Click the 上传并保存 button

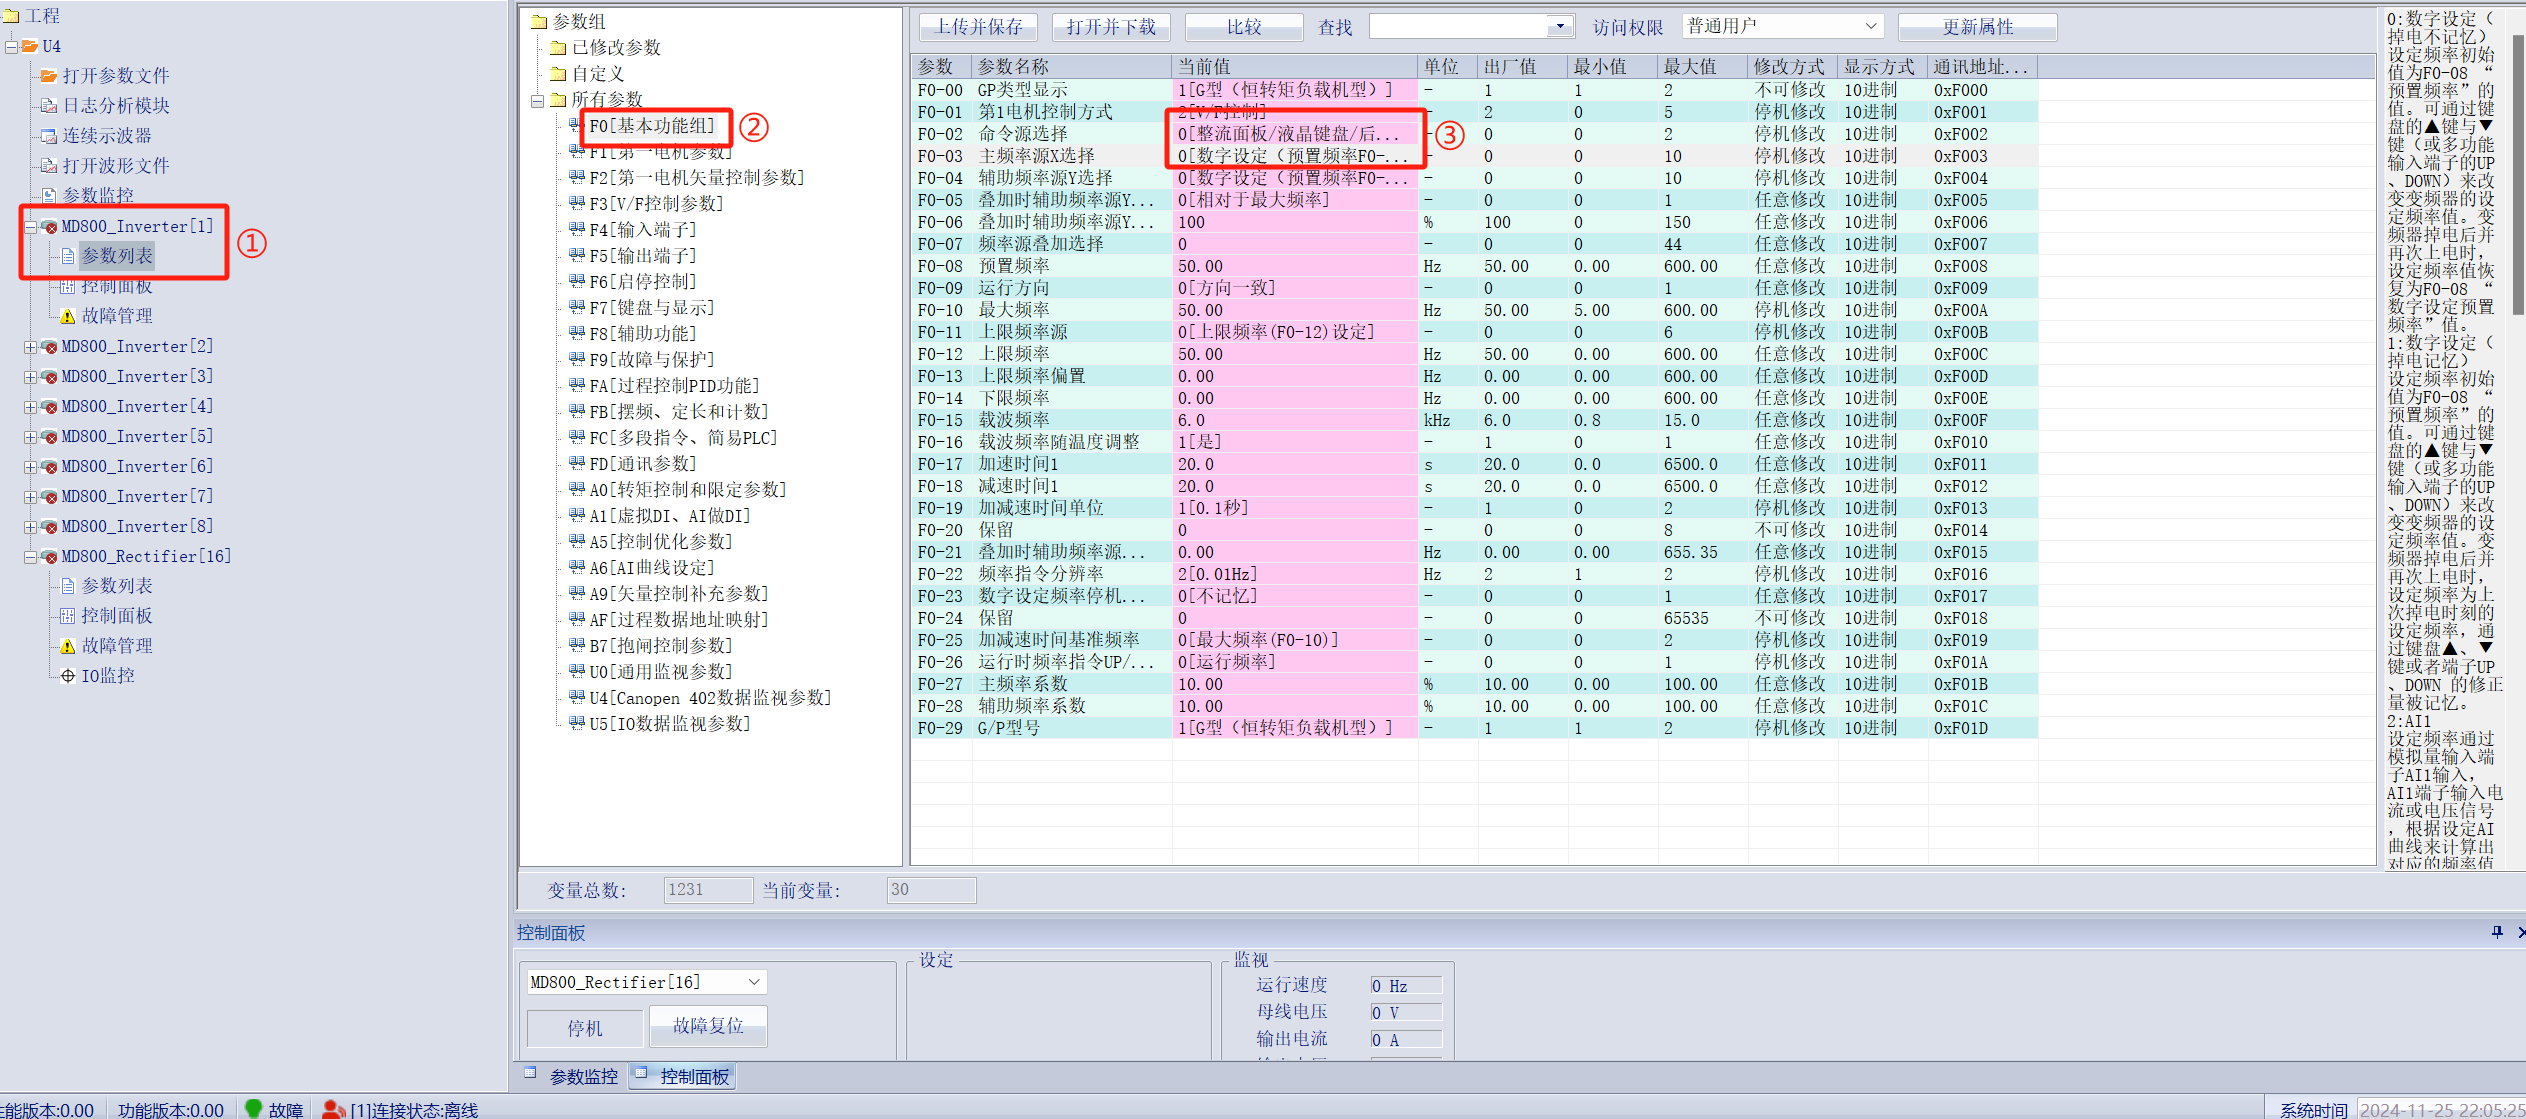[x=978, y=27]
